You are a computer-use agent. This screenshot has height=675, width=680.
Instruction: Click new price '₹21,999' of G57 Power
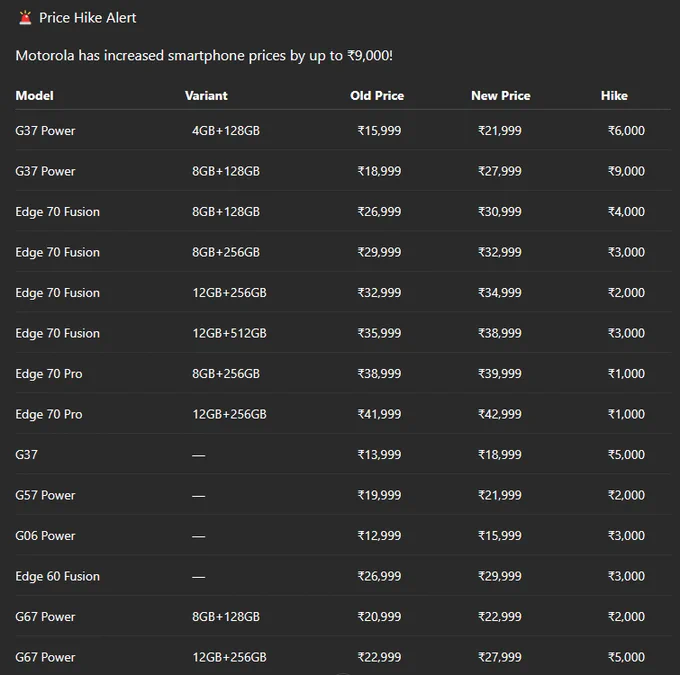pyautogui.click(x=500, y=495)
